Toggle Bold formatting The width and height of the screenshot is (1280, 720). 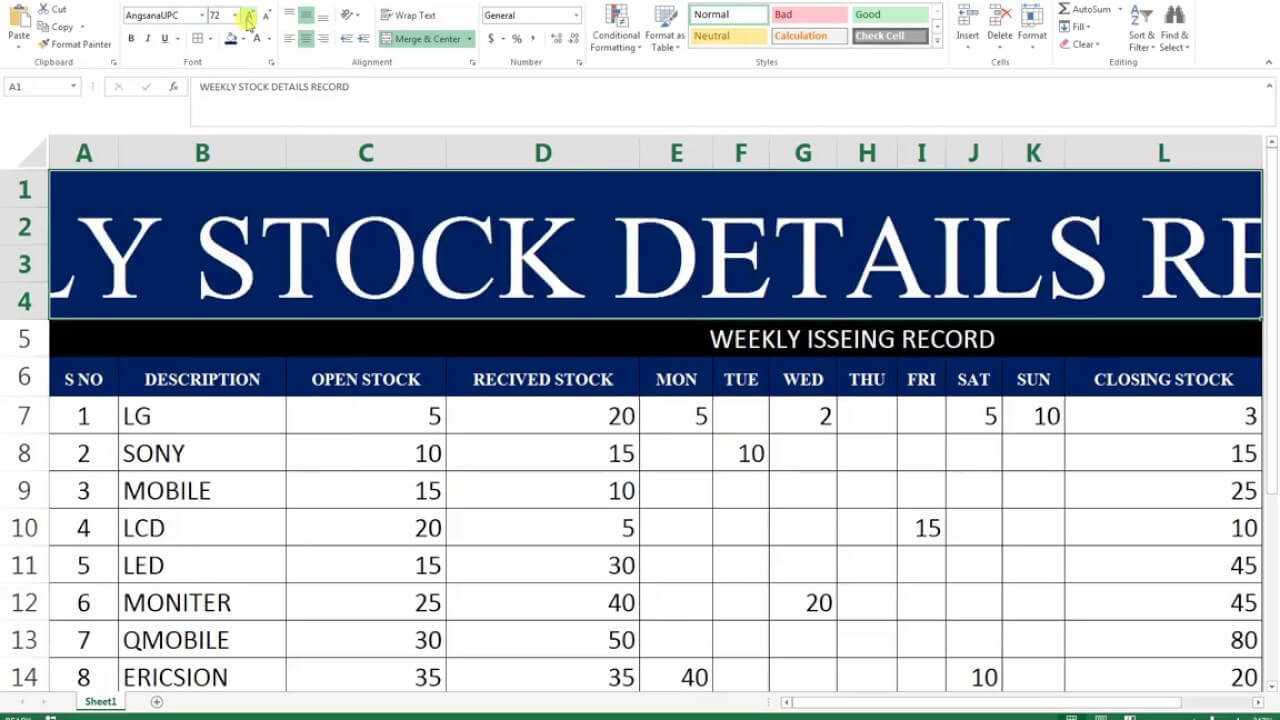(131, 39)
